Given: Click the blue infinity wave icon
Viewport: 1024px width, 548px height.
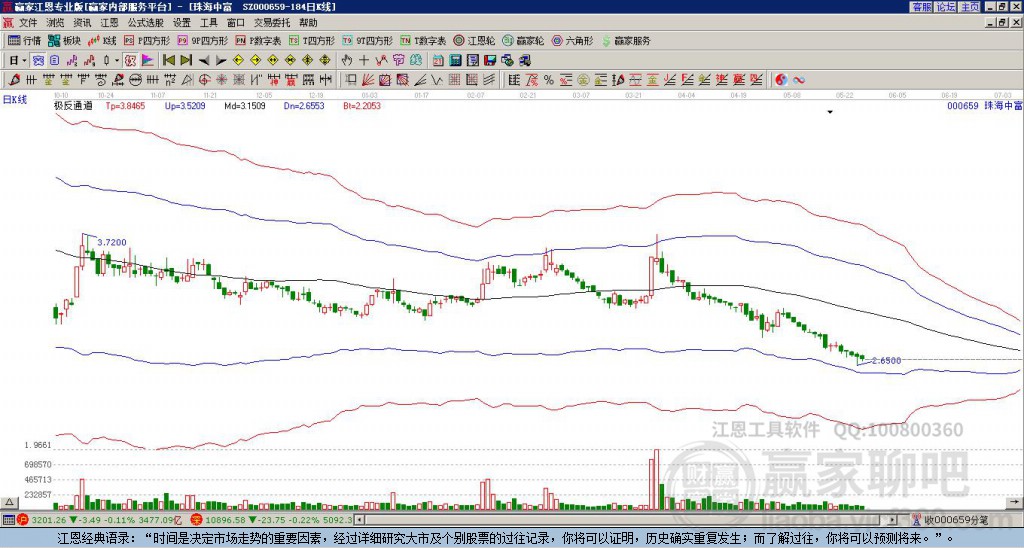Looking at the screenshot, I should (x=799, y=80).
